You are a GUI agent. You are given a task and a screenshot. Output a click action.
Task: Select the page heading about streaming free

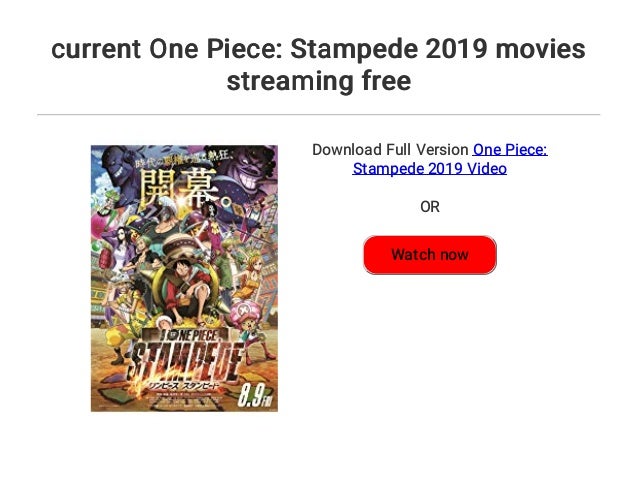(x=319, y=65)
